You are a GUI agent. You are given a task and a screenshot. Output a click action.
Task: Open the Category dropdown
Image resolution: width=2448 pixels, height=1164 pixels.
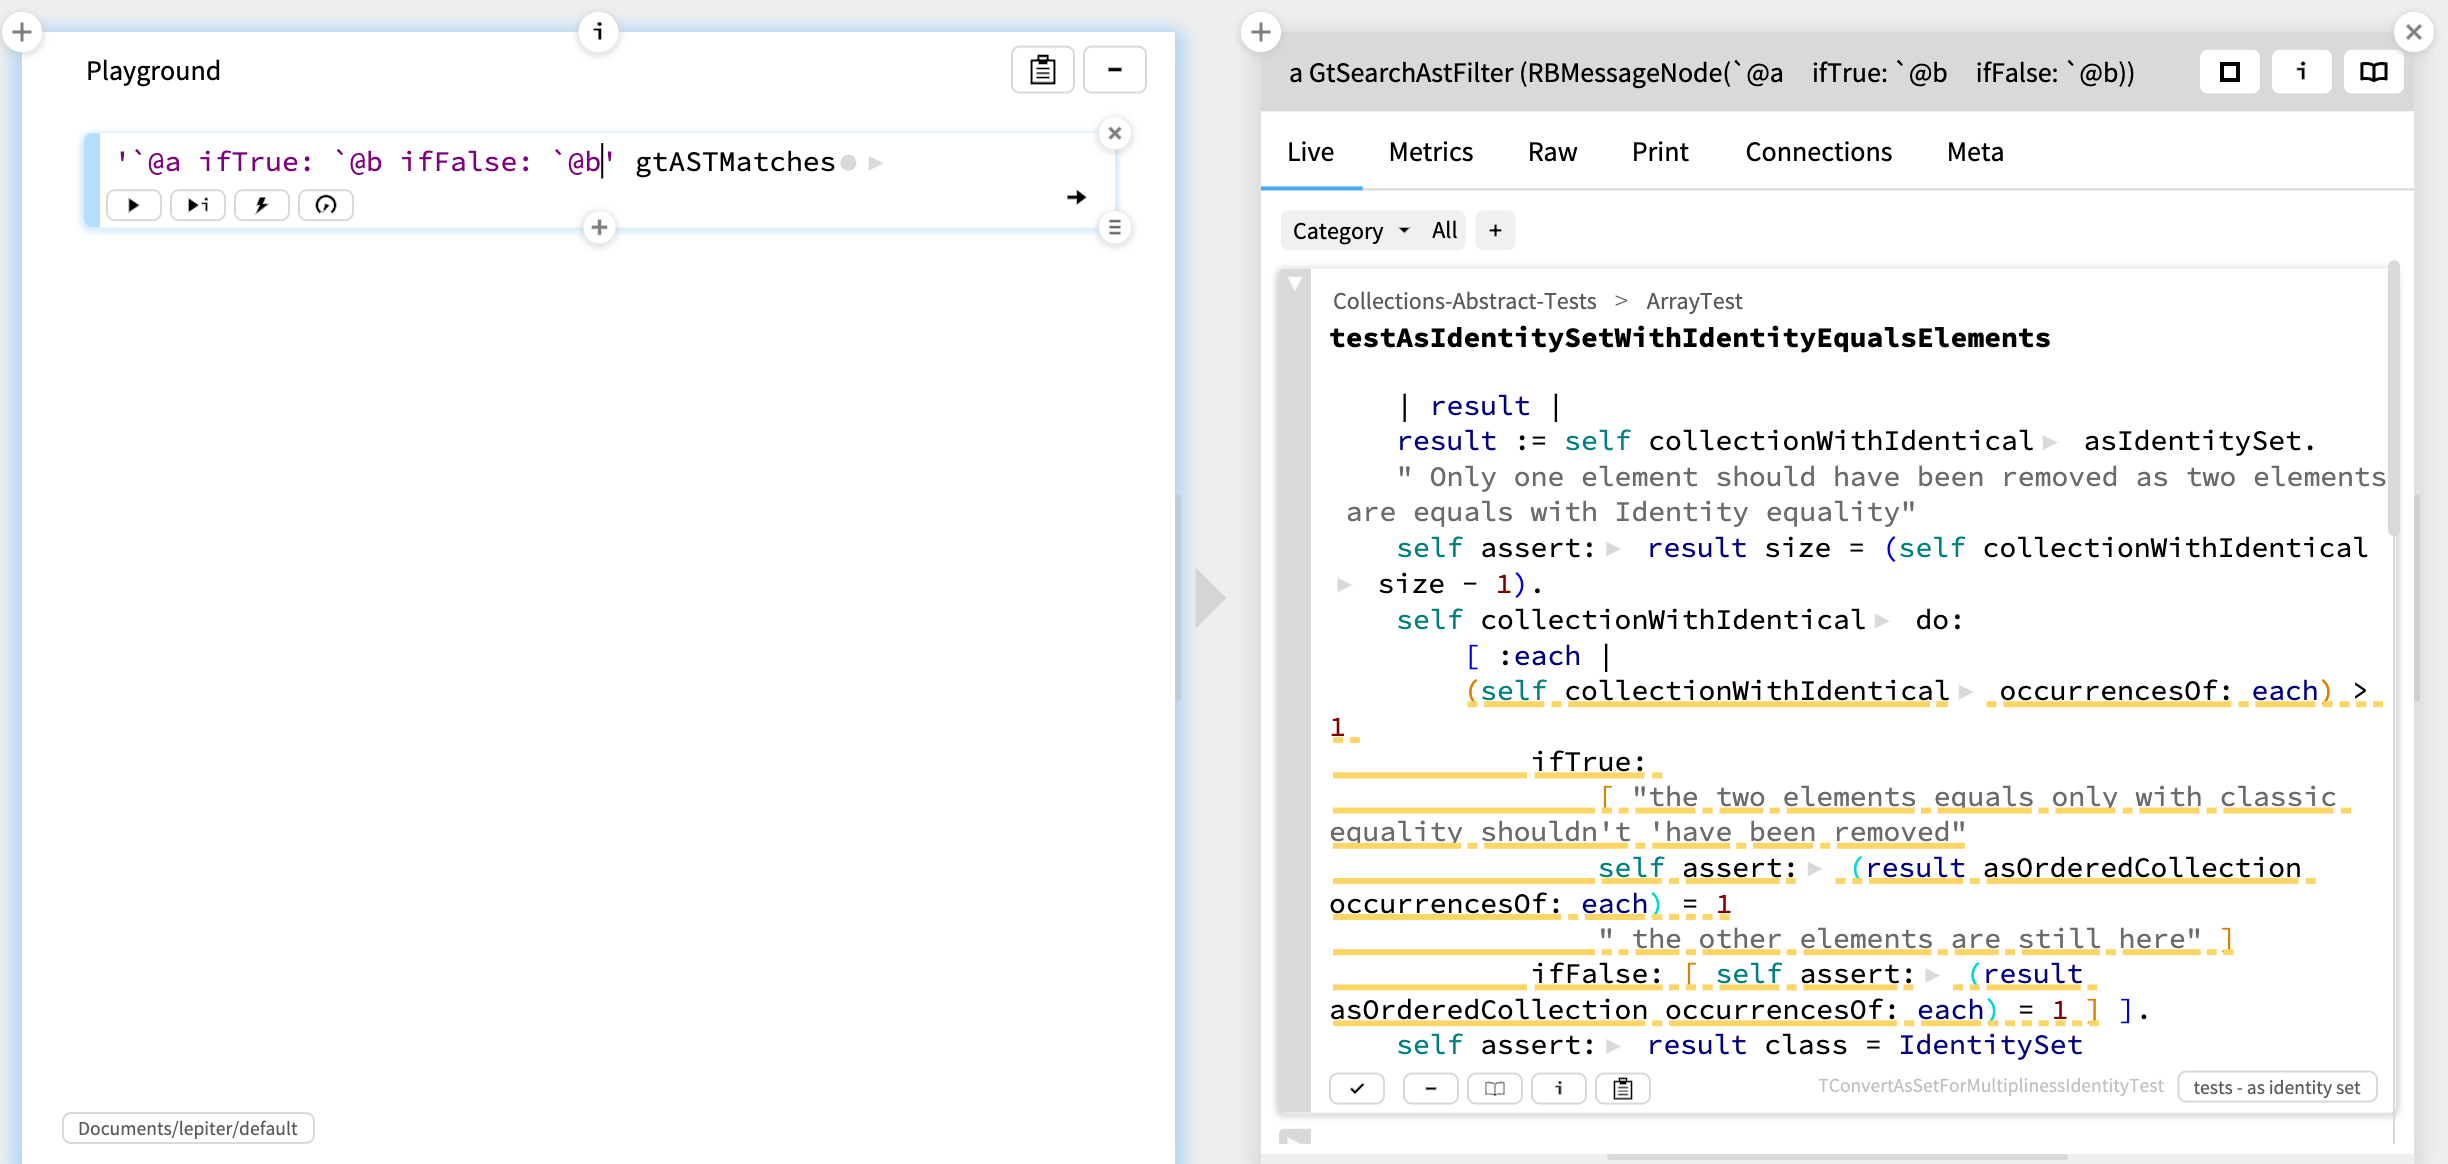[x=1349, y=230]
